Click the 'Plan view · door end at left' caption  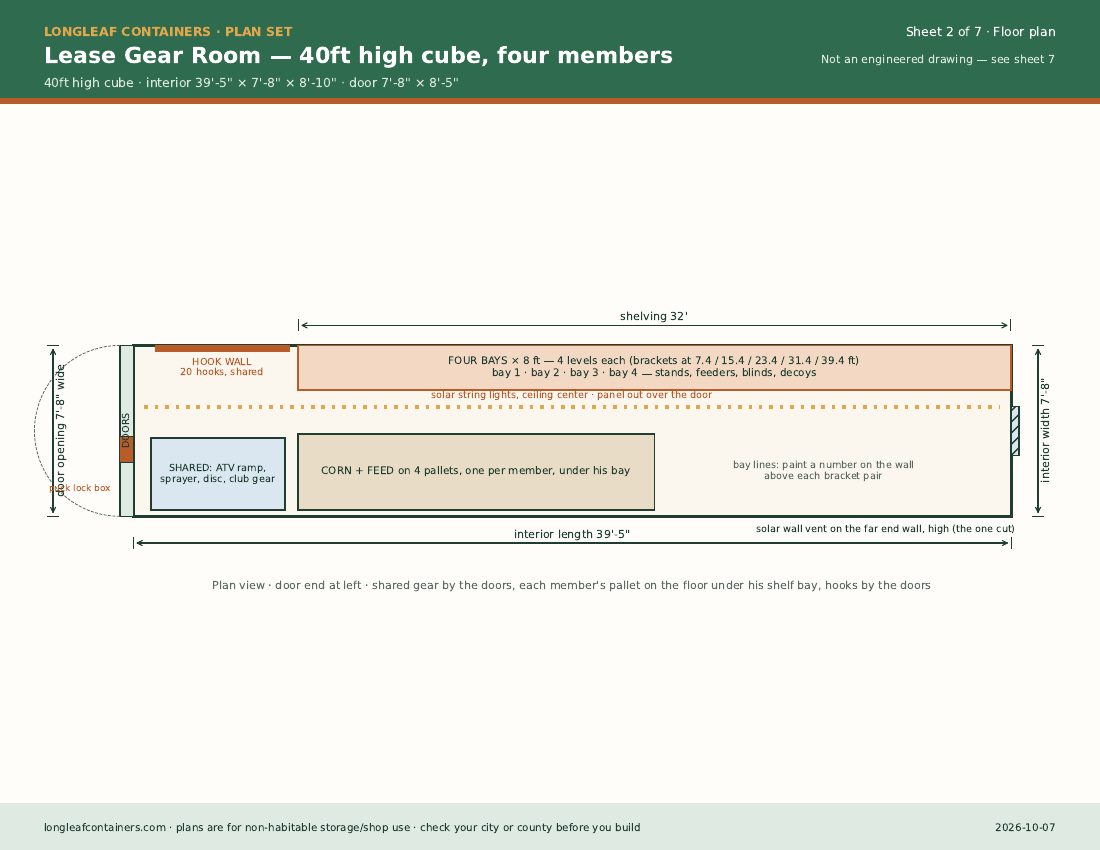[x=571, y=586]
